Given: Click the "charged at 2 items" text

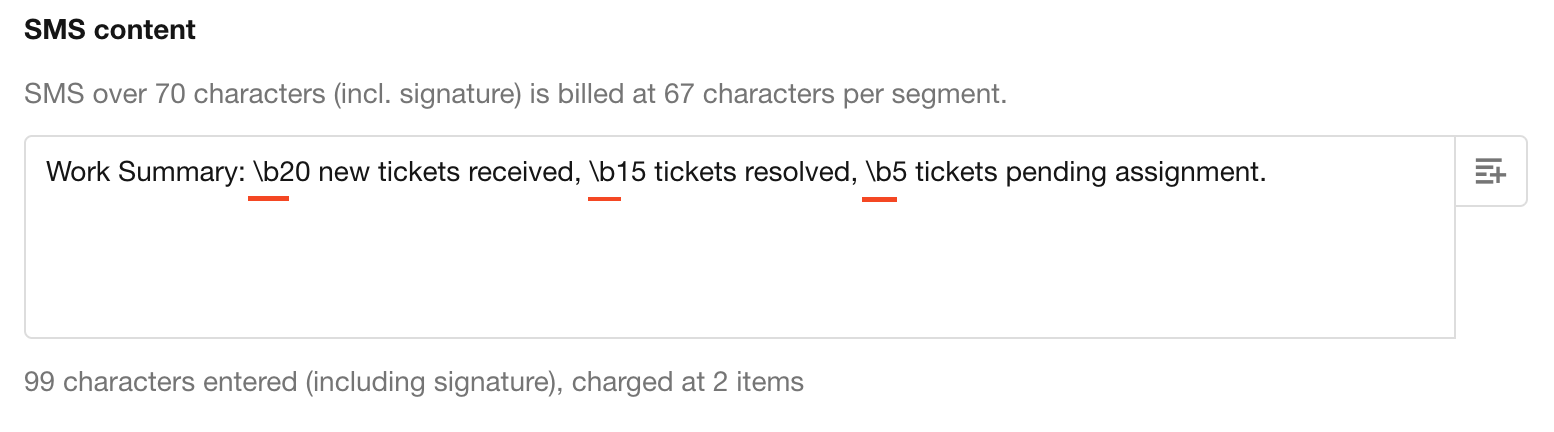Looking at the screenshot, I should 688,381.
